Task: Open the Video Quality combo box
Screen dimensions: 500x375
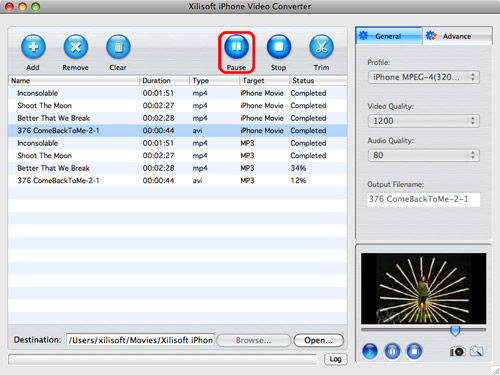Action: (424, 121)
